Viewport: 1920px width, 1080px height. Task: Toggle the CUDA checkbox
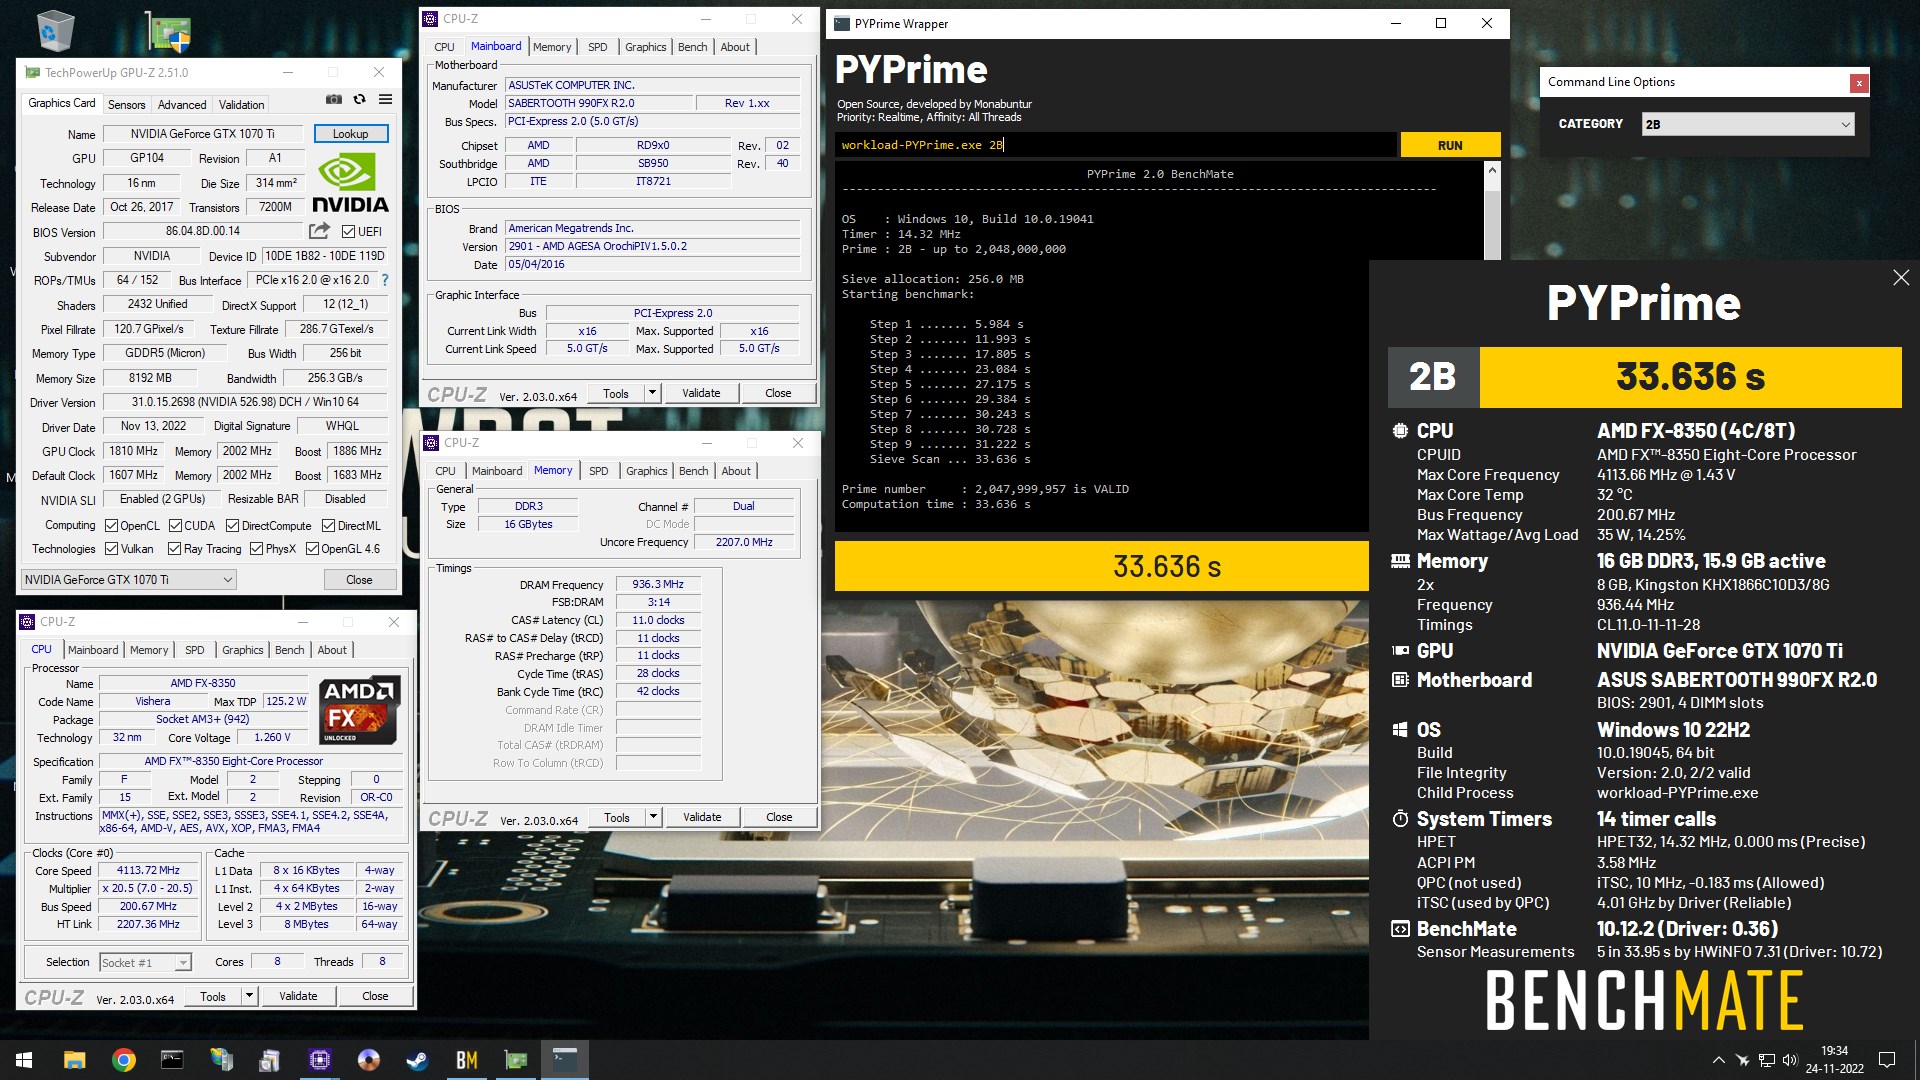[x=175, y=526]
